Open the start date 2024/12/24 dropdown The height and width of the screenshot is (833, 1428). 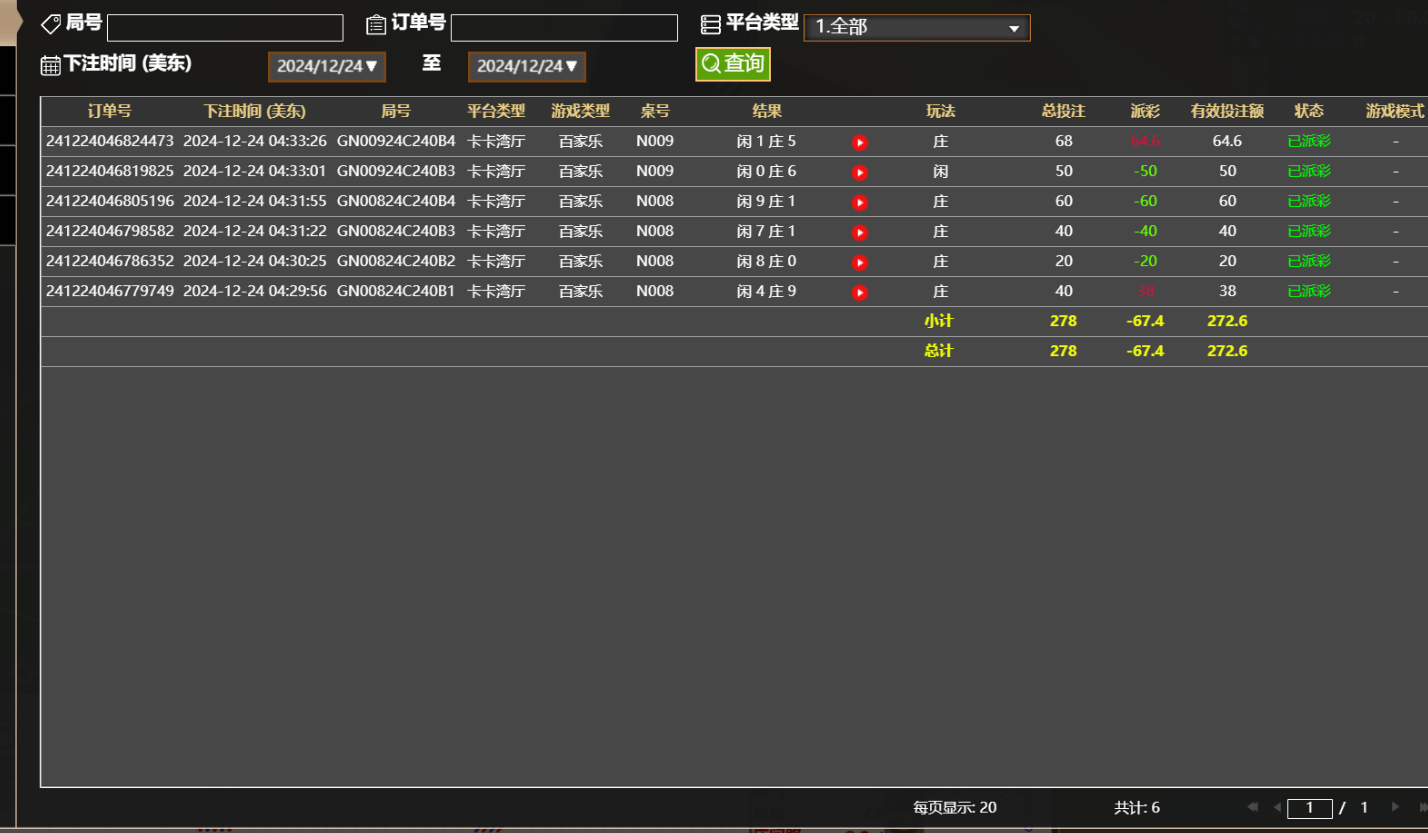[326, 64]
